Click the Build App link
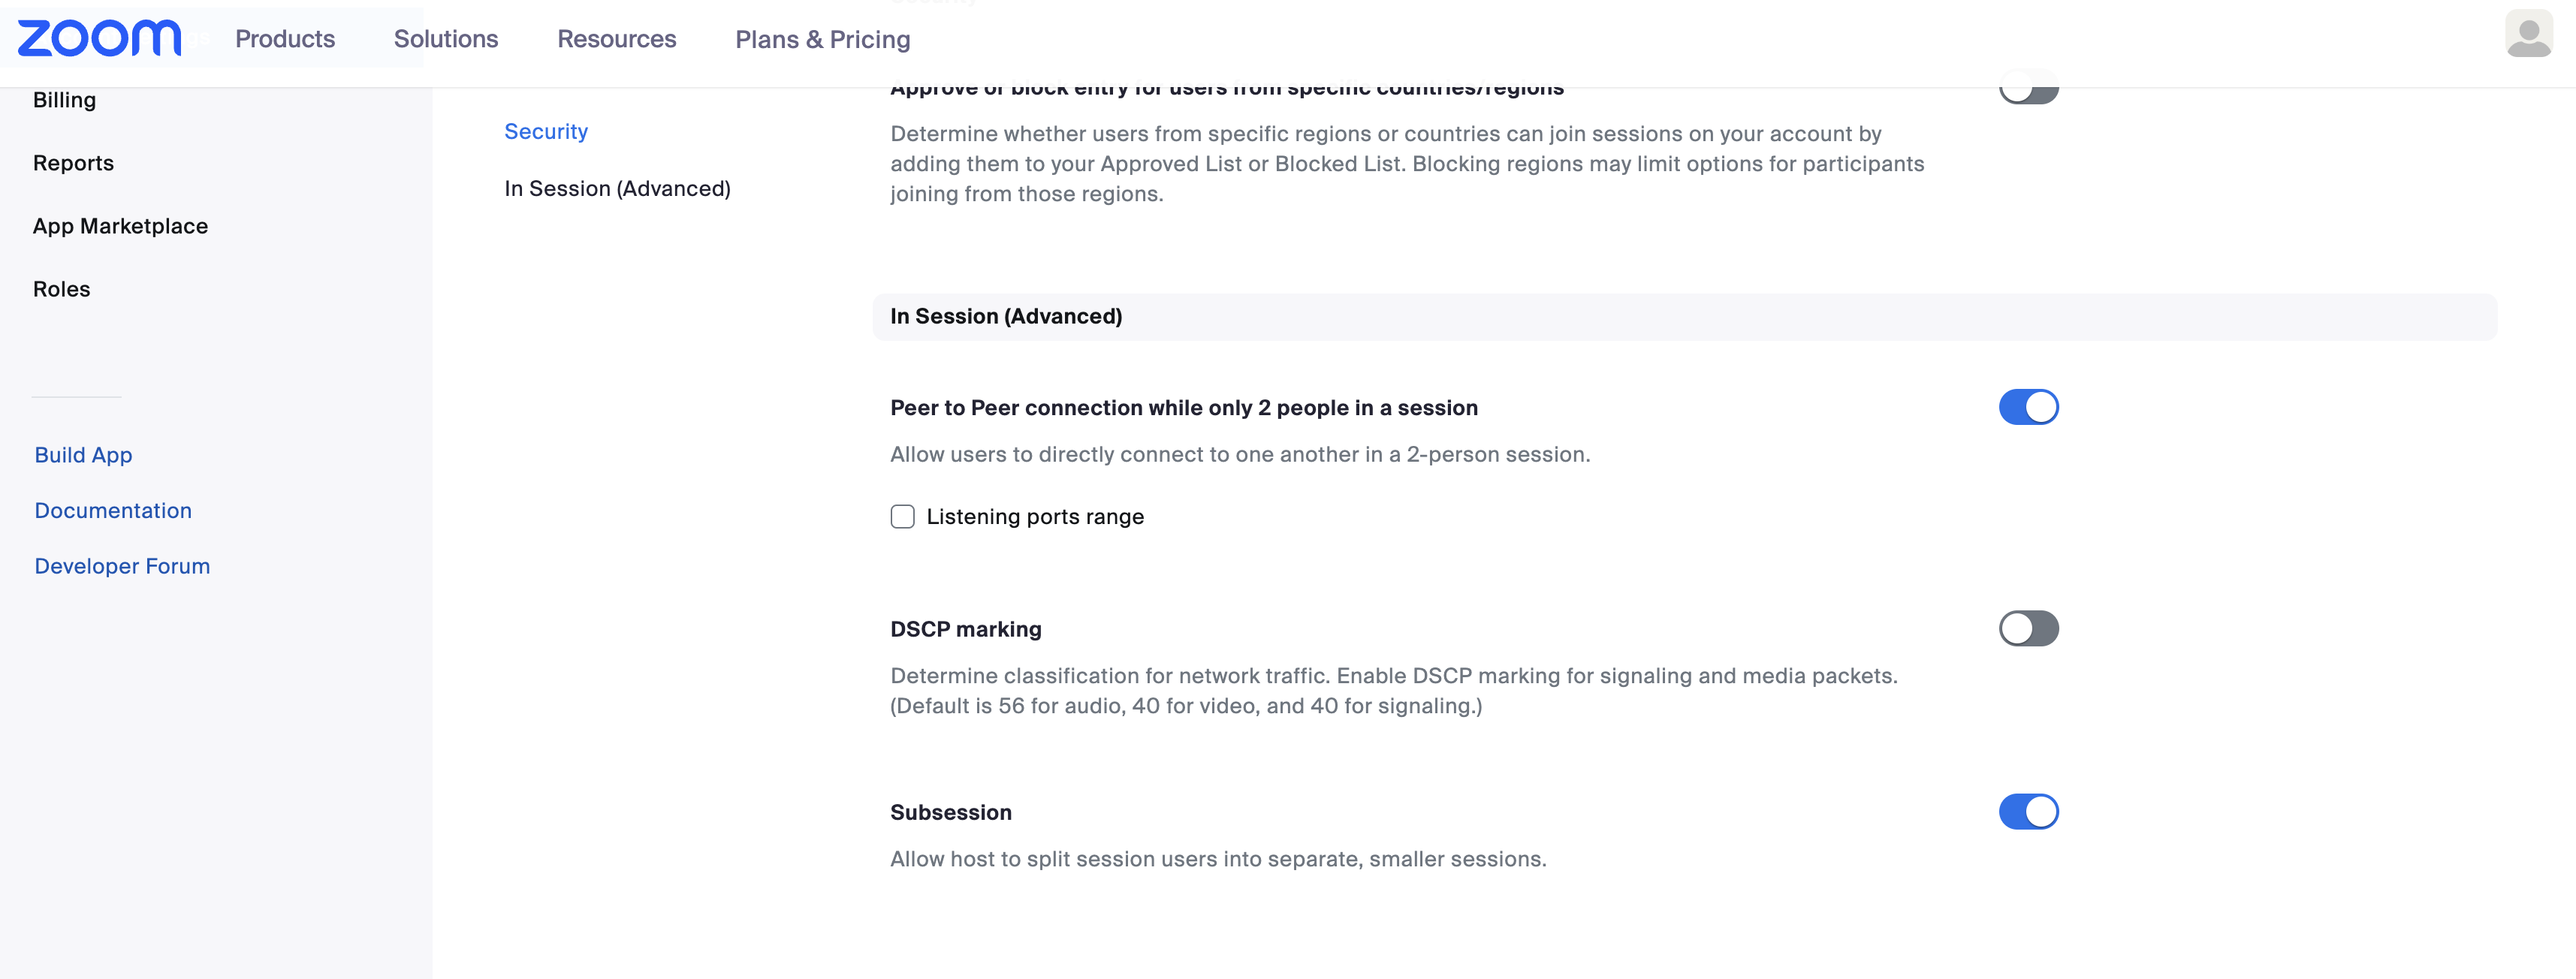 [83, 455]
